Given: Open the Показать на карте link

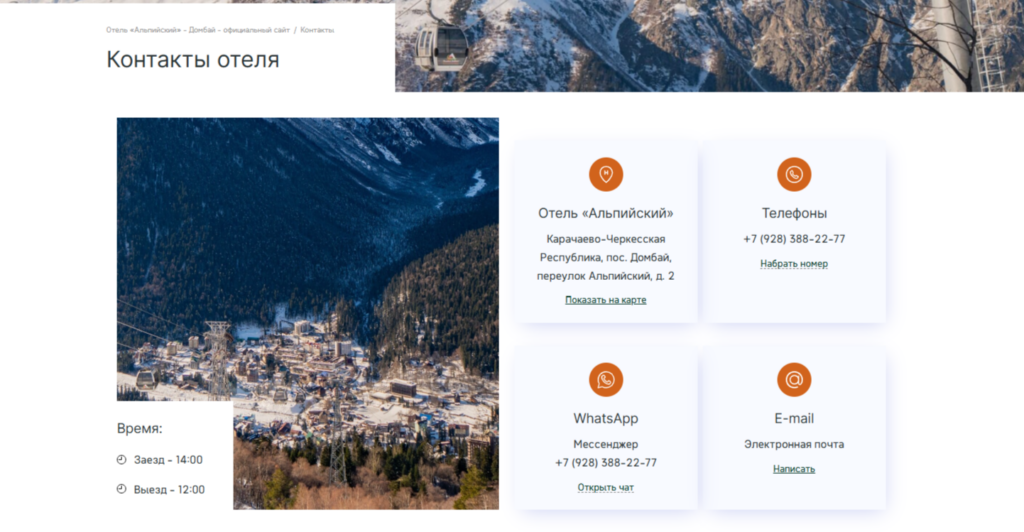Looking at the screenshot, I should [x=605, y=300].
